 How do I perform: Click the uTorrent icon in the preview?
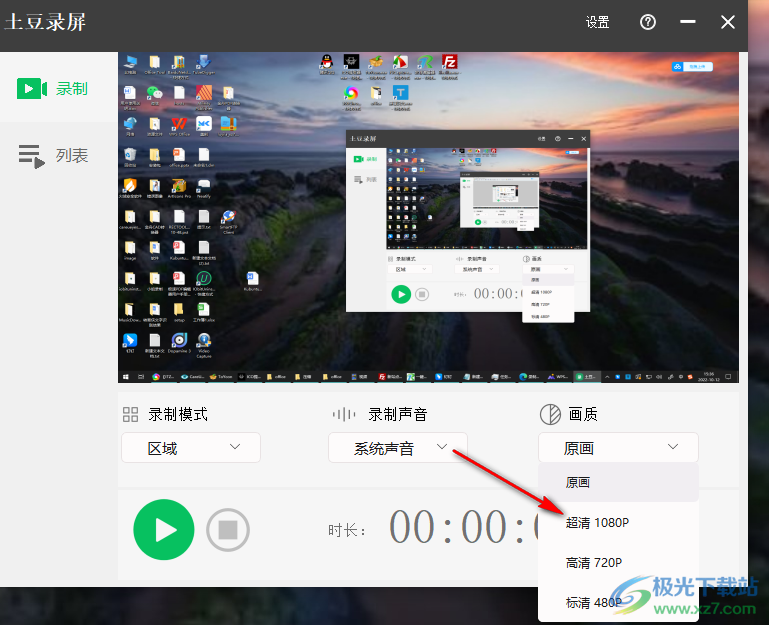coord(204,279)
